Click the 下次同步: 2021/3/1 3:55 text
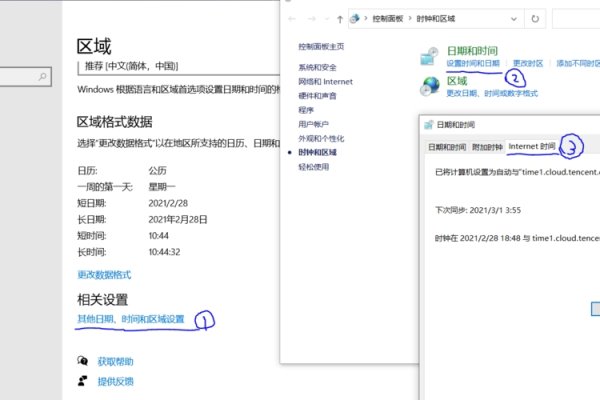The width and height of the screenshot is (600, 400). pyautogui.click(x=478, y=210)
